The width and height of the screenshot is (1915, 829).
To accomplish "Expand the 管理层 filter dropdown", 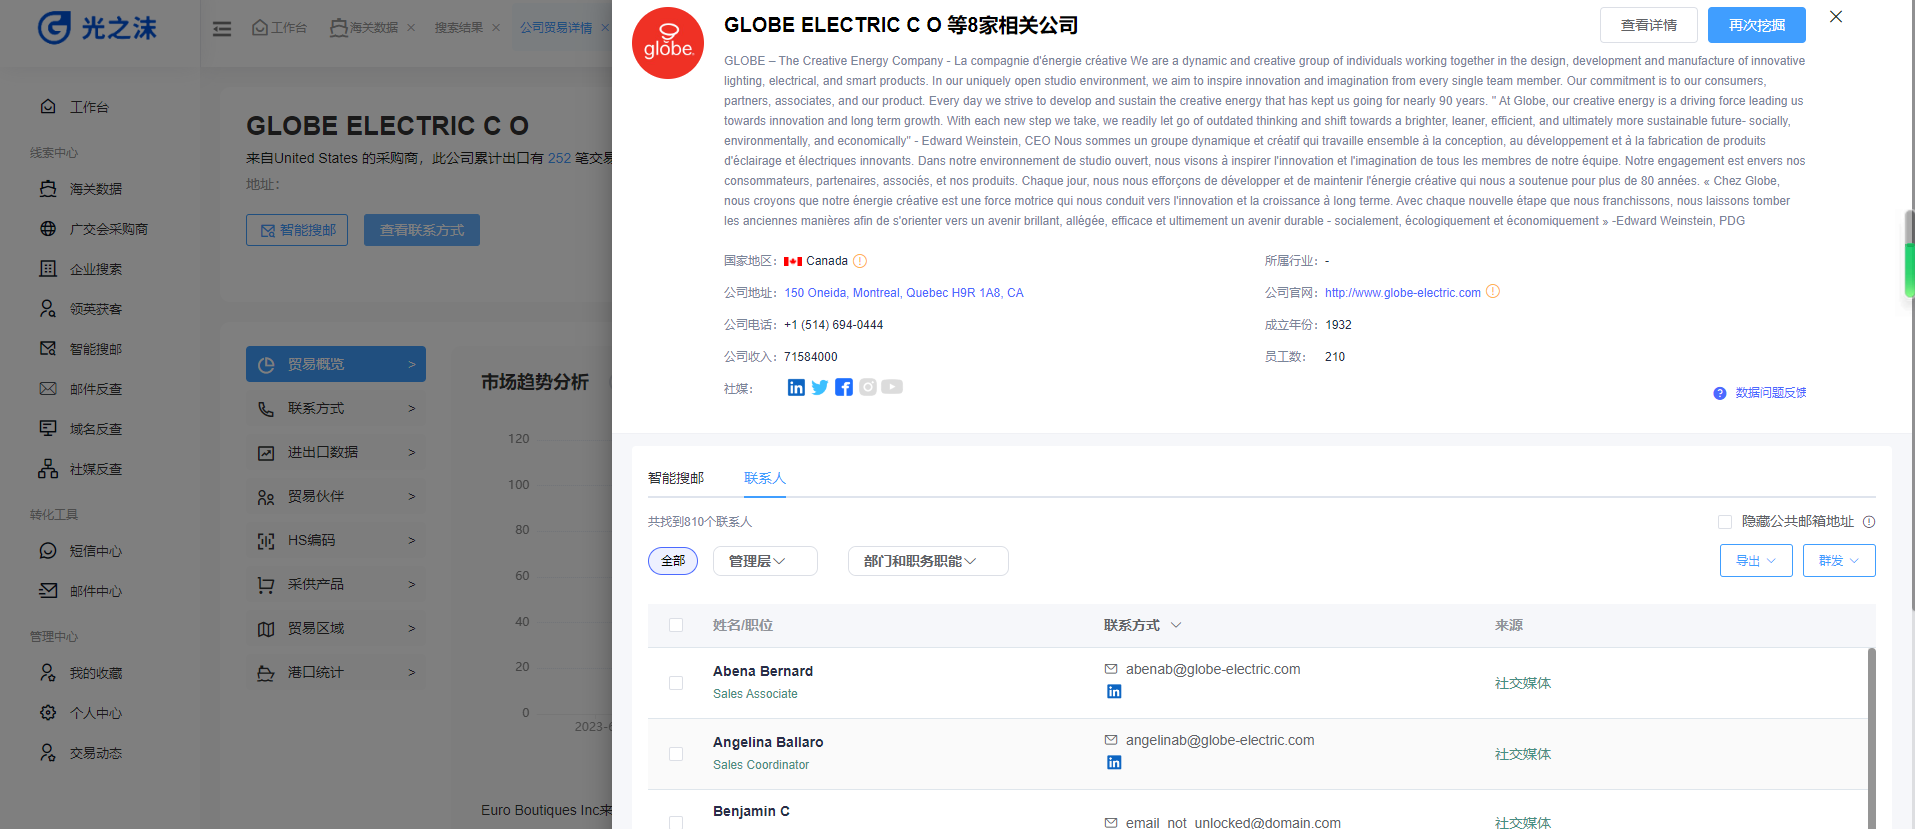I will (765, 561).
